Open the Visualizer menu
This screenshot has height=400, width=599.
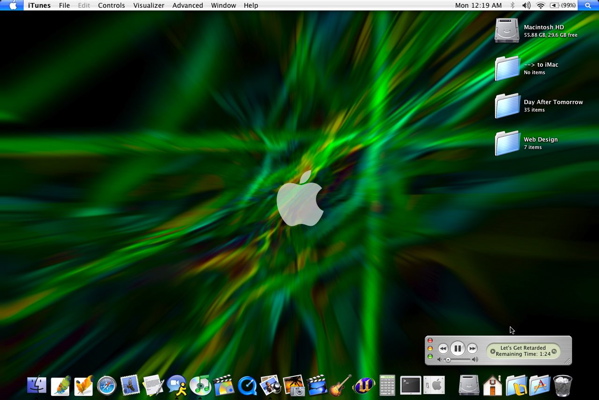(x=149, y=5)
